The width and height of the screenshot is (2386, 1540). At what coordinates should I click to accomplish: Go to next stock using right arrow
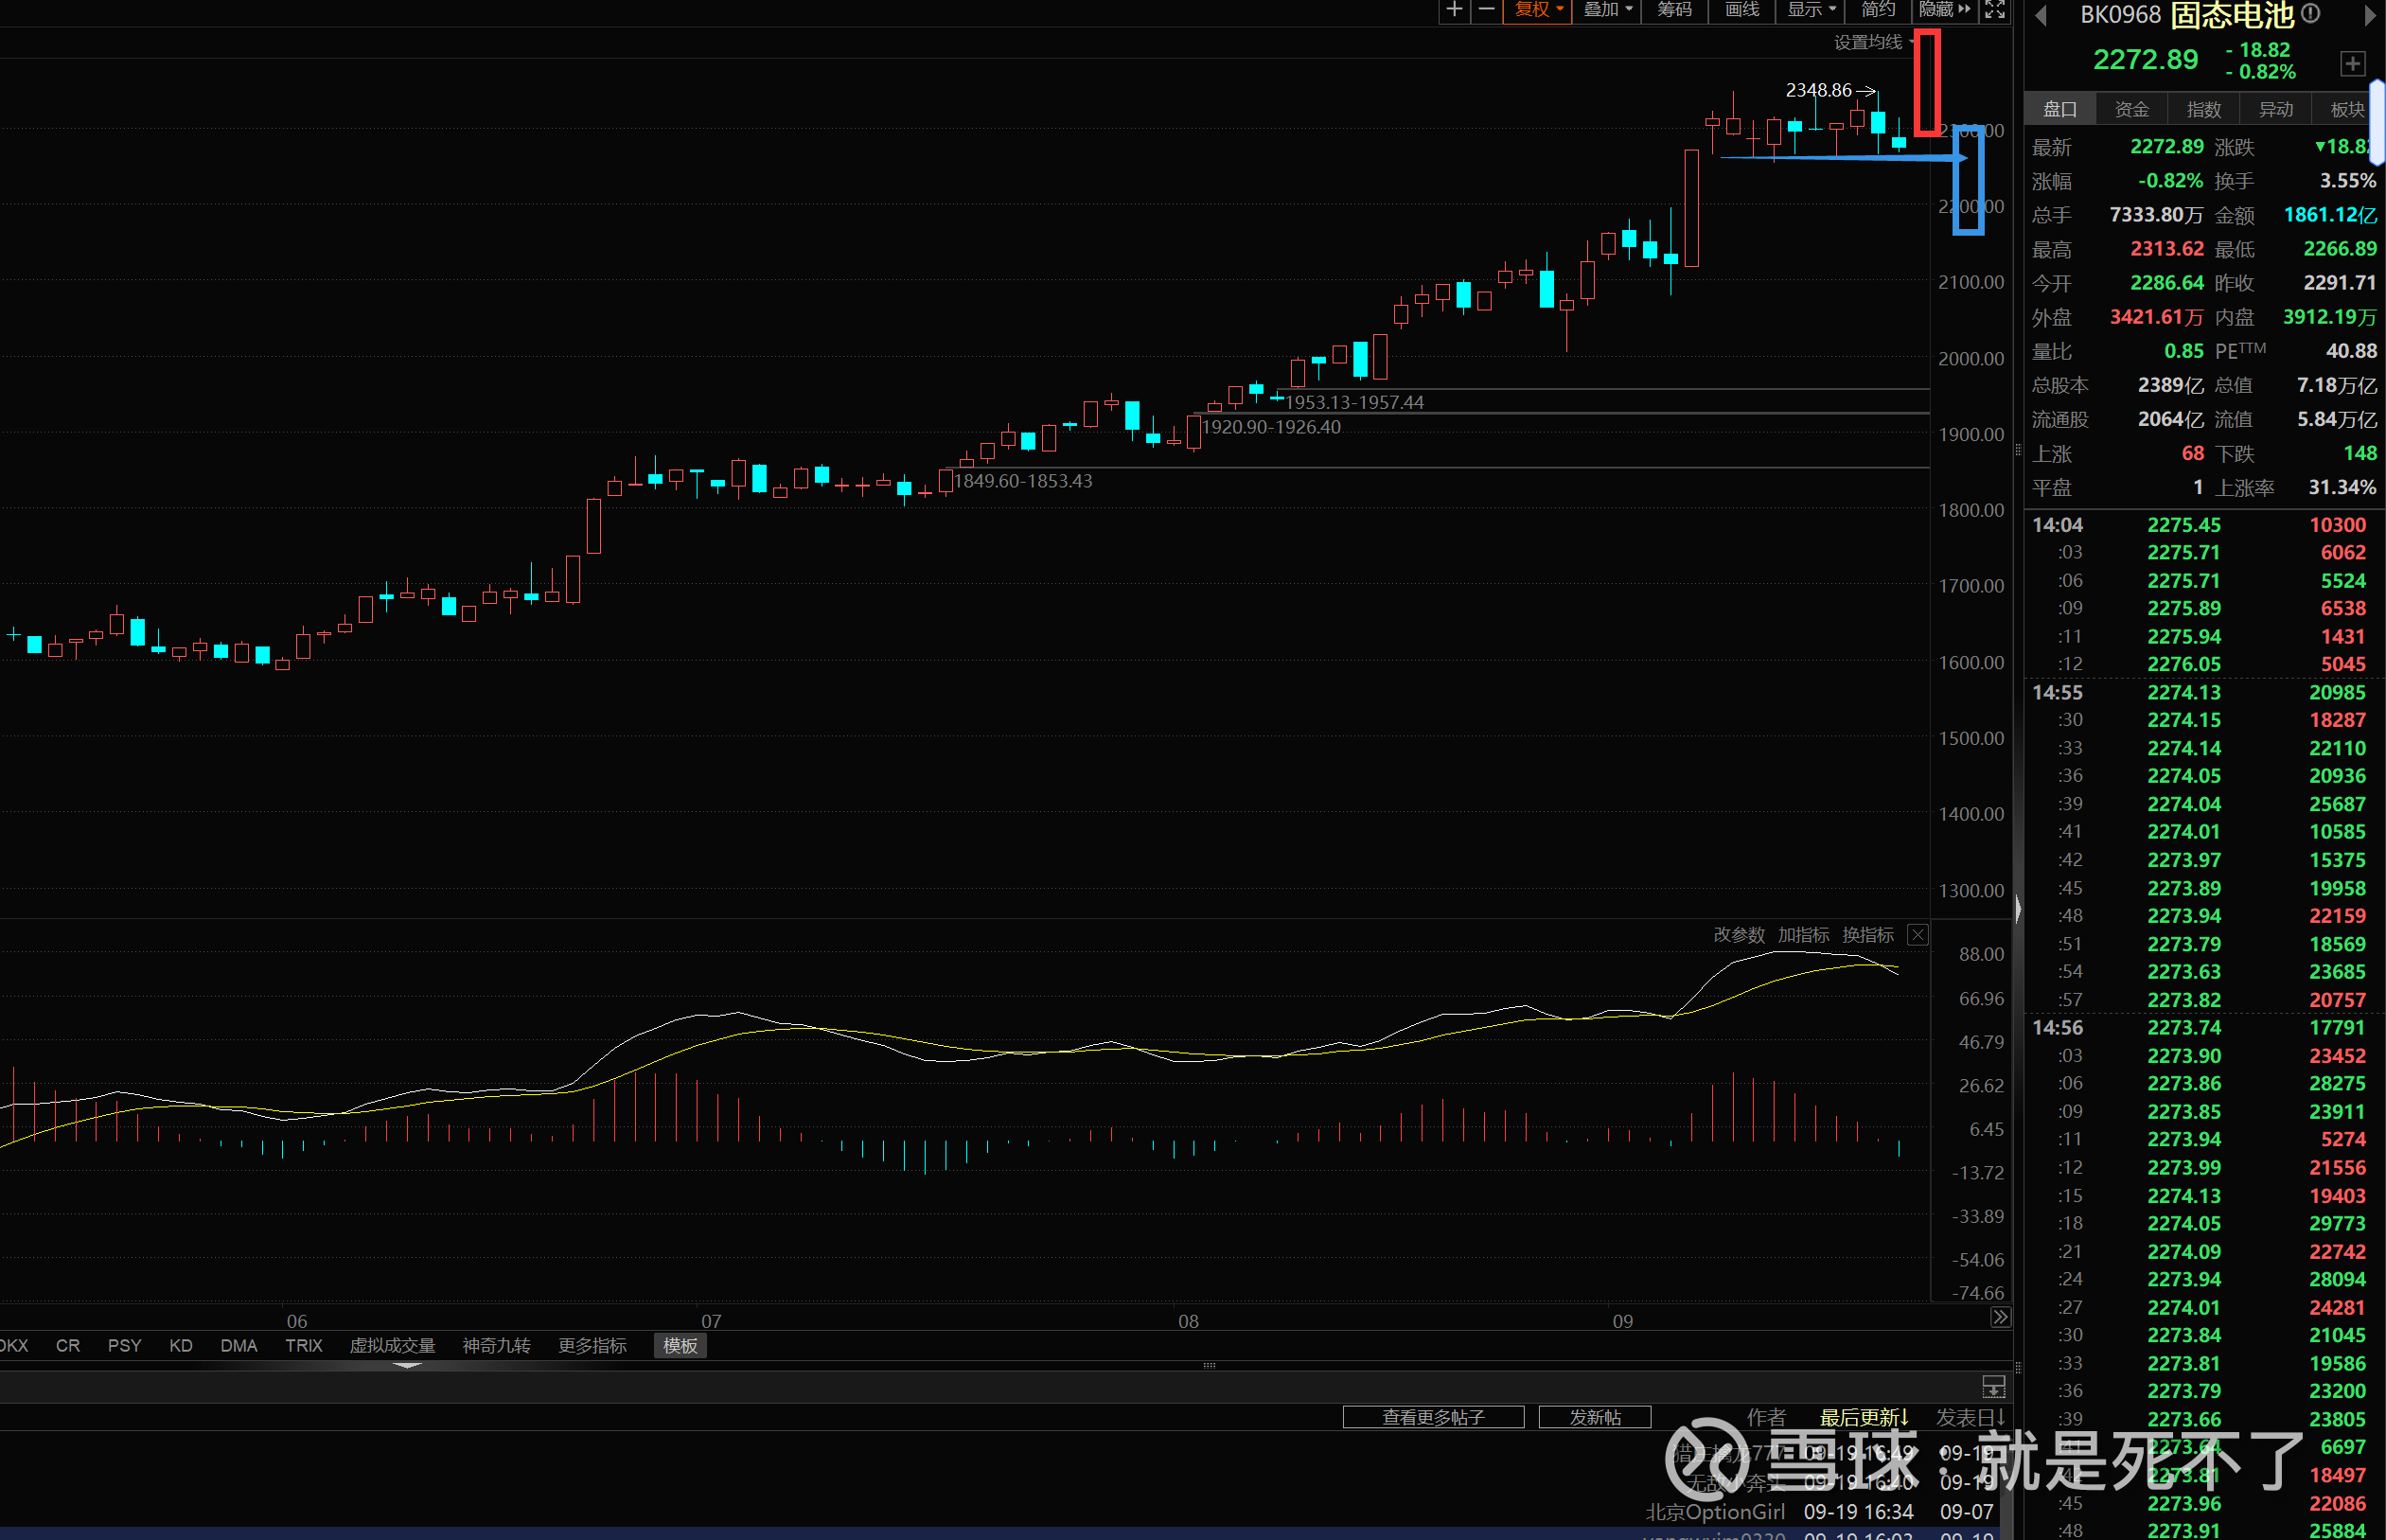tap(2369, 15)
